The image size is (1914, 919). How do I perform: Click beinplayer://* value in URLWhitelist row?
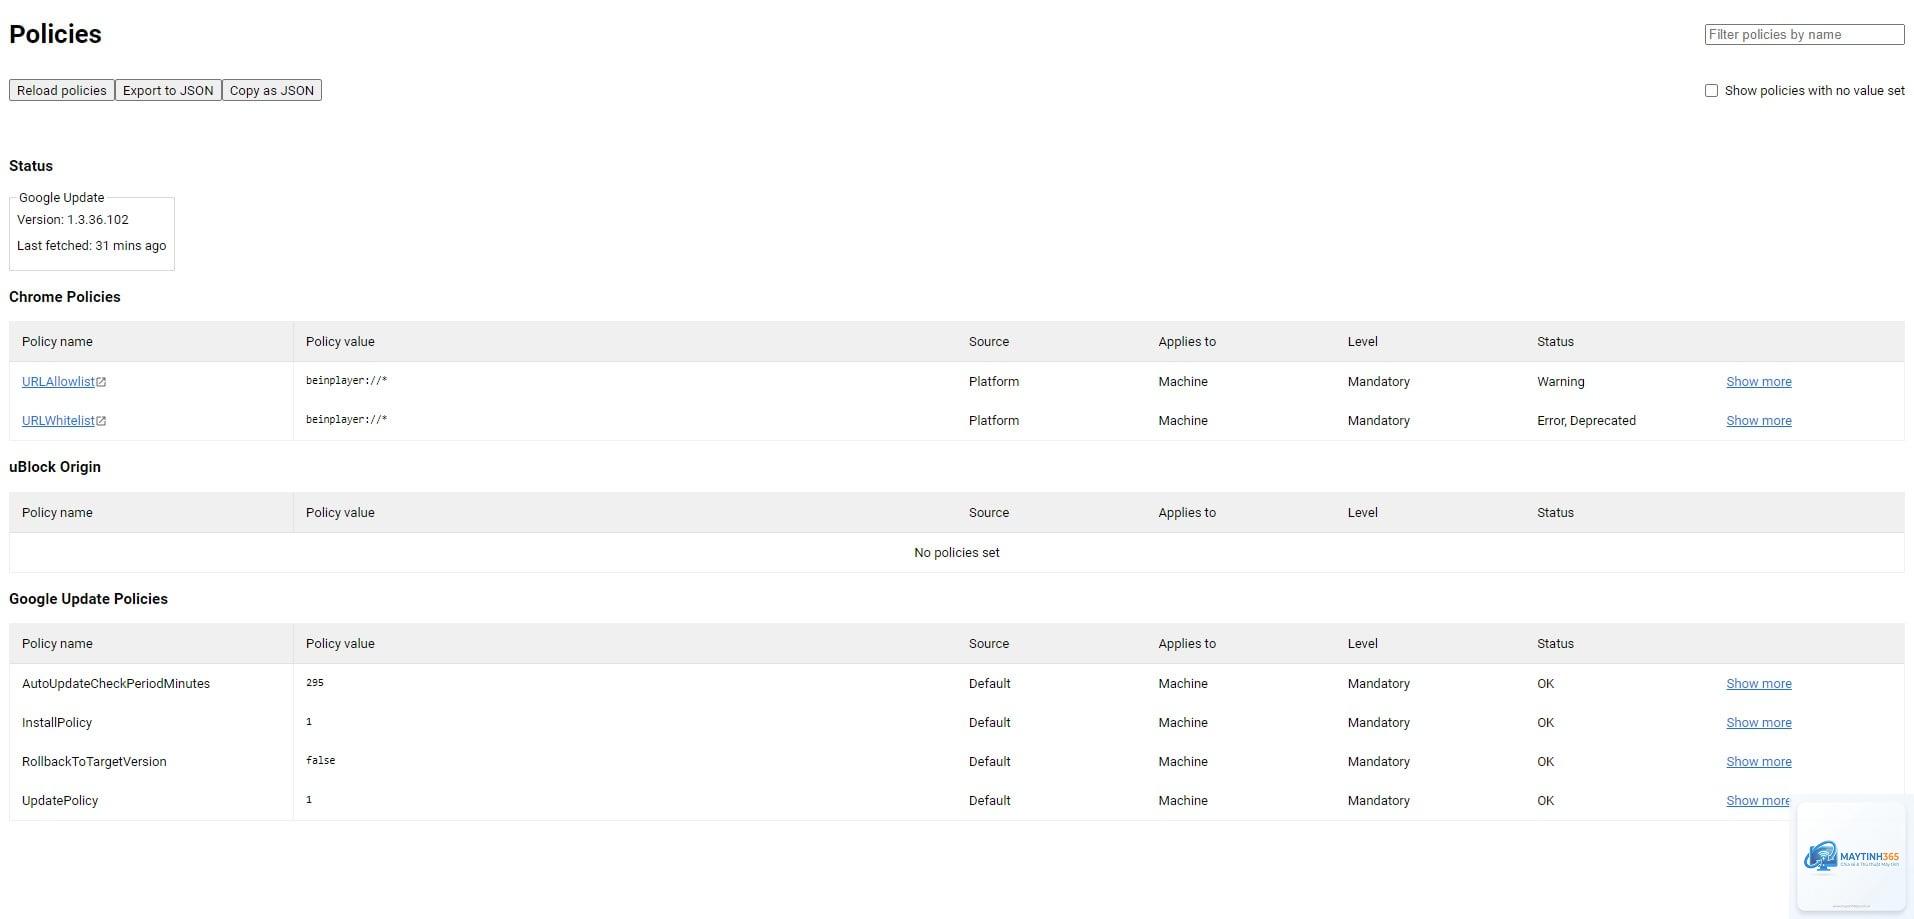pos(346,420)
